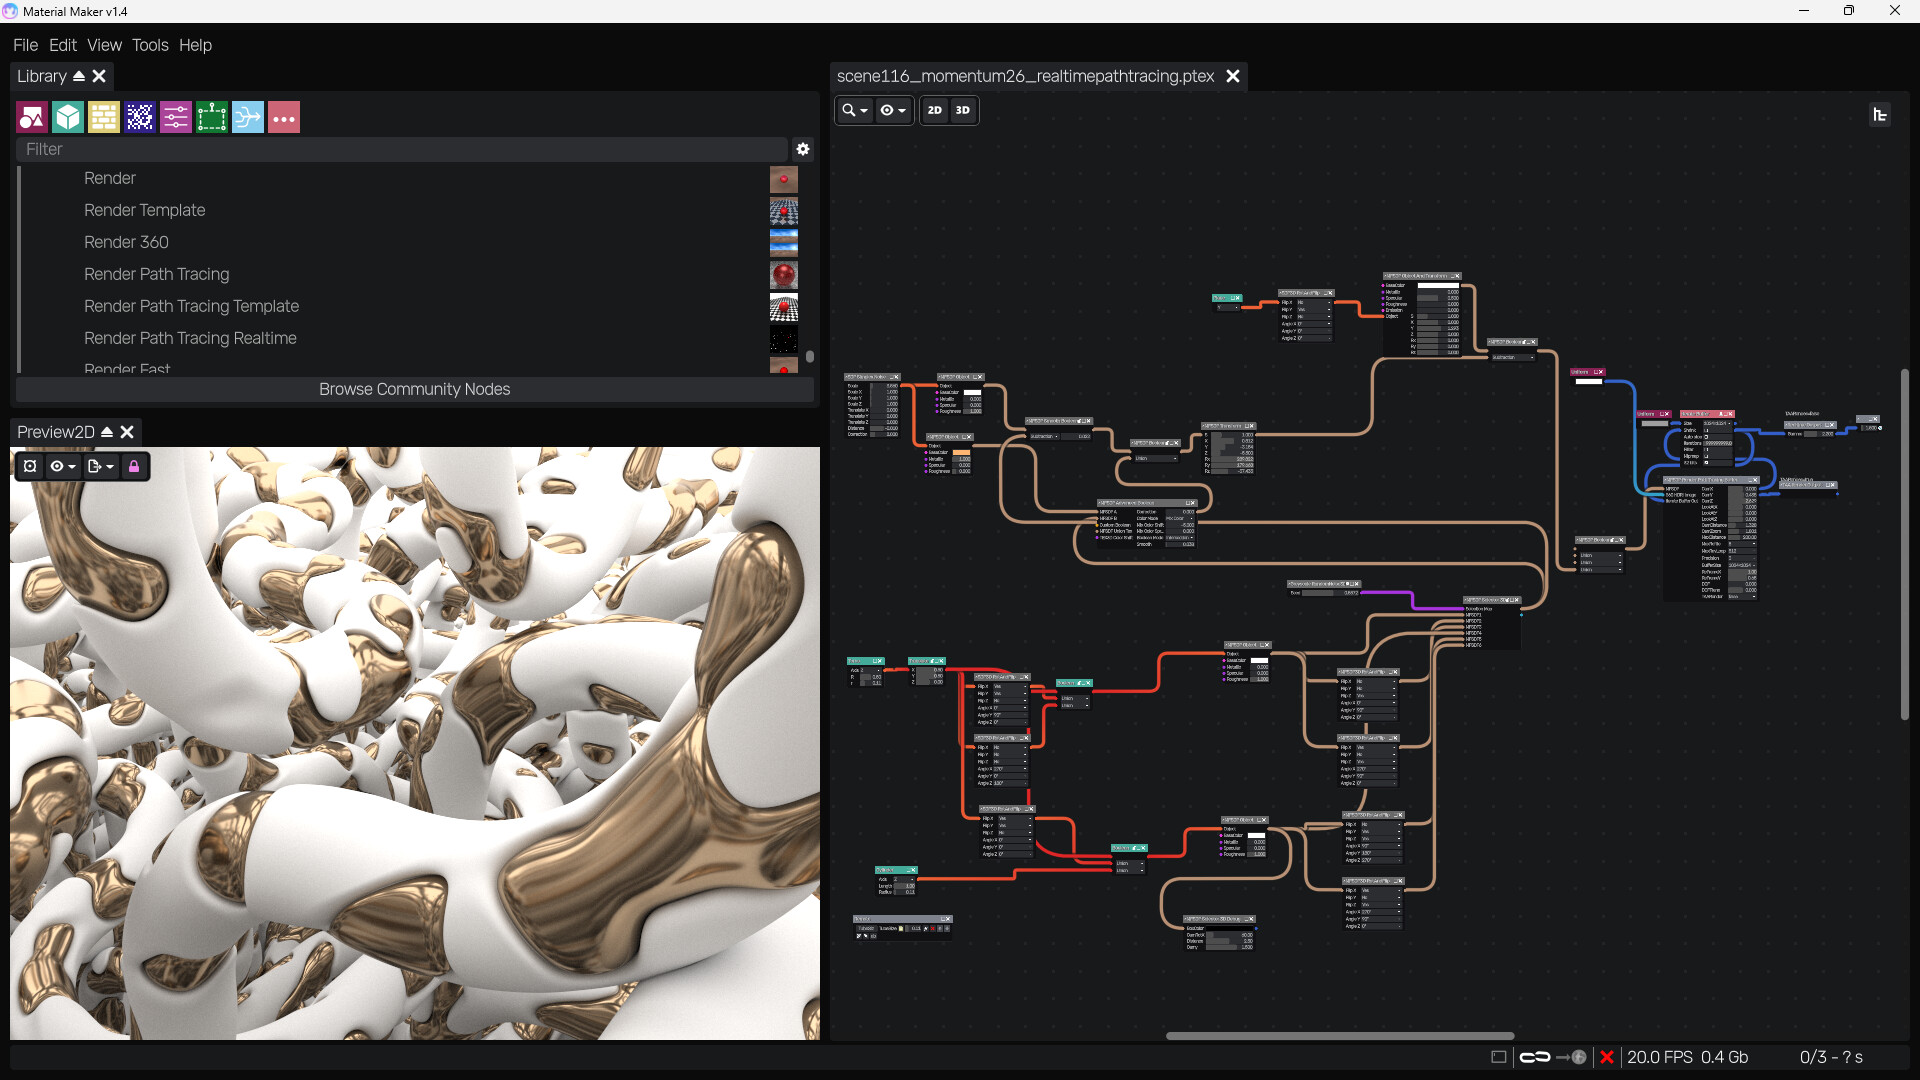Image resolution: width=1920 pixels, height=1080 pixels.
Task: Select the brick pattern node category
Action: coord(103,117)
